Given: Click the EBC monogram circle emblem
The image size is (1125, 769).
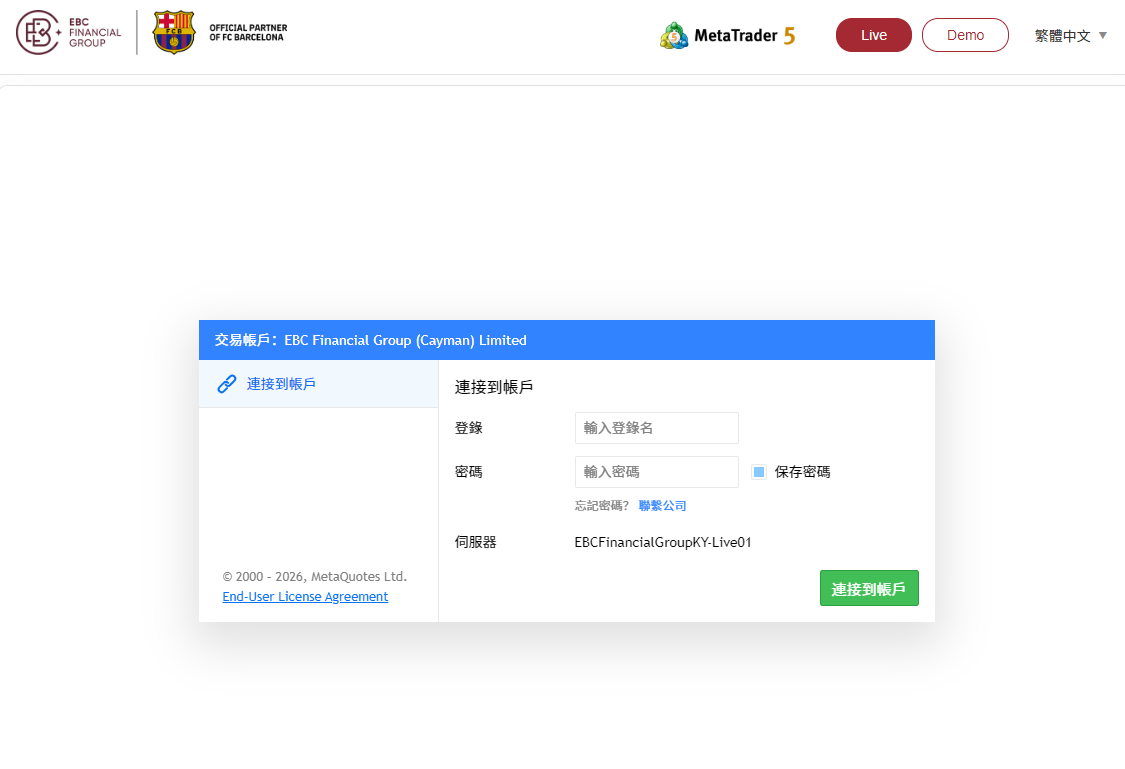Looking at the screenshot, I should (36, 32).
